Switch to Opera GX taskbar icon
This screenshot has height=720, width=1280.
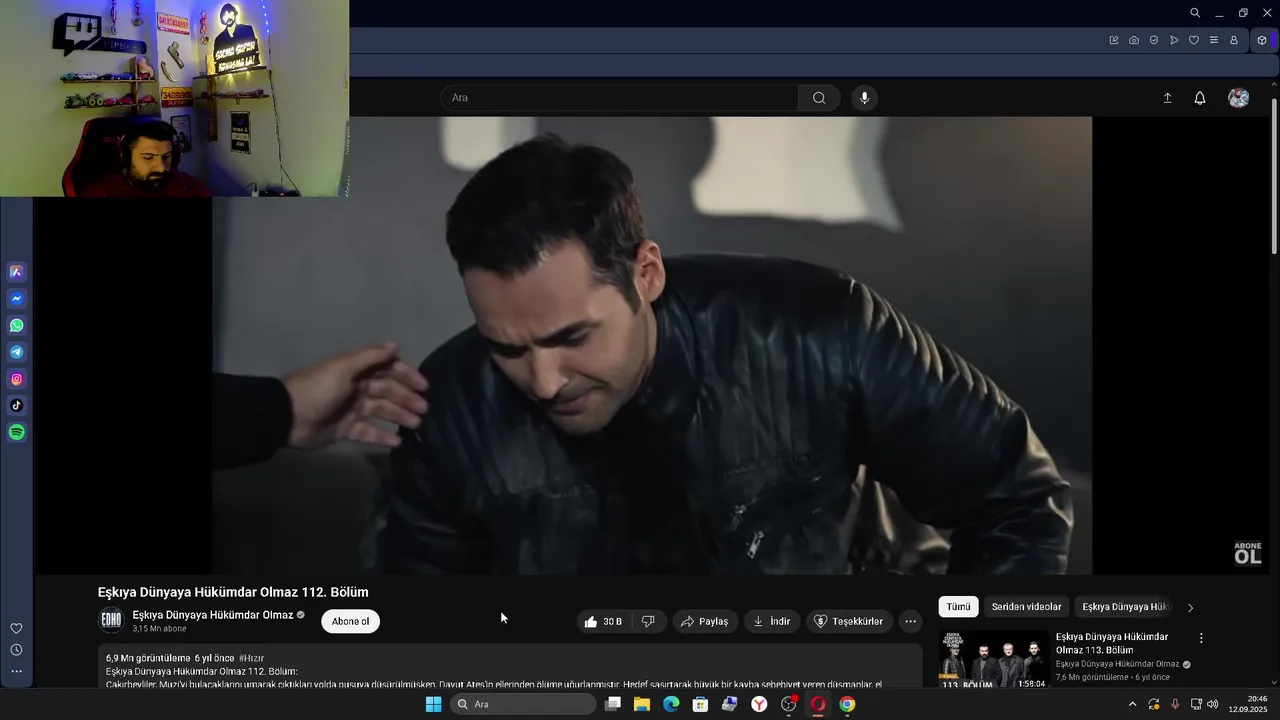click(x=818, y=704)
